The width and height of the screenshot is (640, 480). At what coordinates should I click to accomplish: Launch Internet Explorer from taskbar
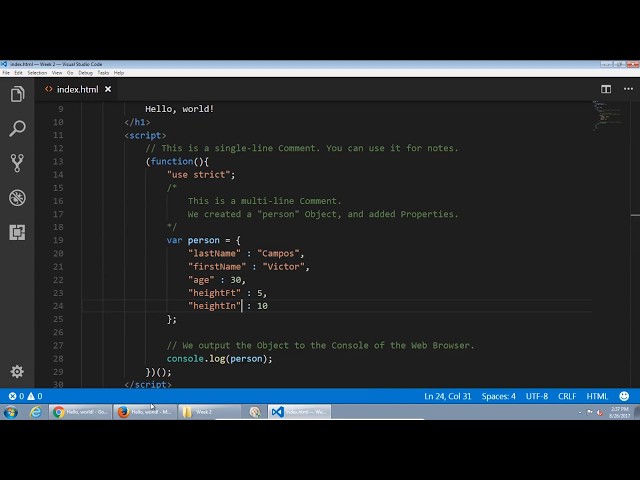36,412
